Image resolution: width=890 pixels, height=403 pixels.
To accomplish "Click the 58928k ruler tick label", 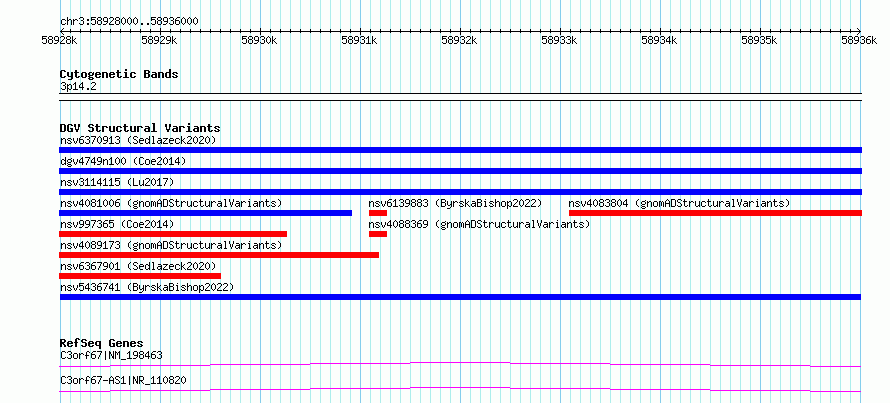I will pyautogui.click(x=60, y=40).
